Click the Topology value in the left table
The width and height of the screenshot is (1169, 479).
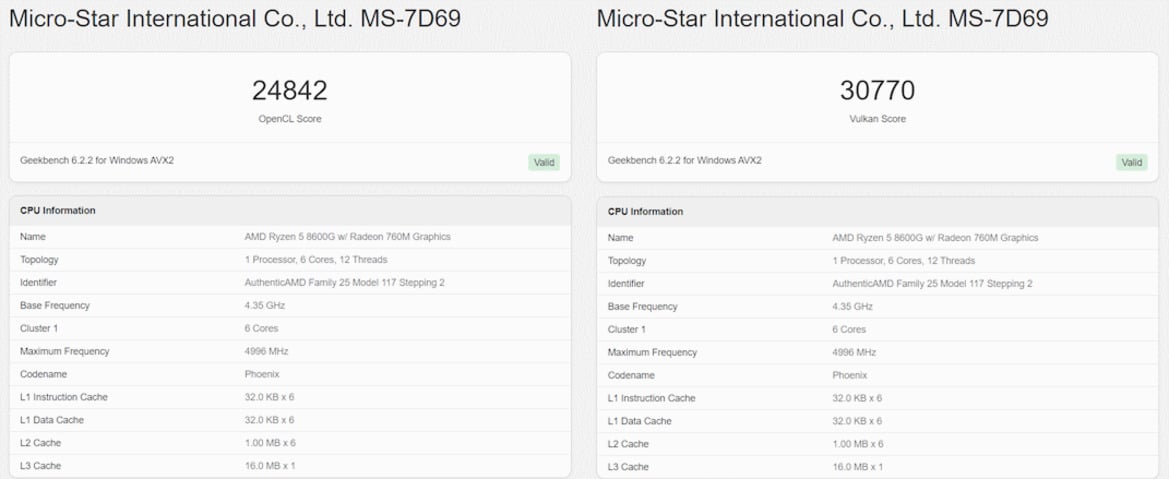(316, 260)
